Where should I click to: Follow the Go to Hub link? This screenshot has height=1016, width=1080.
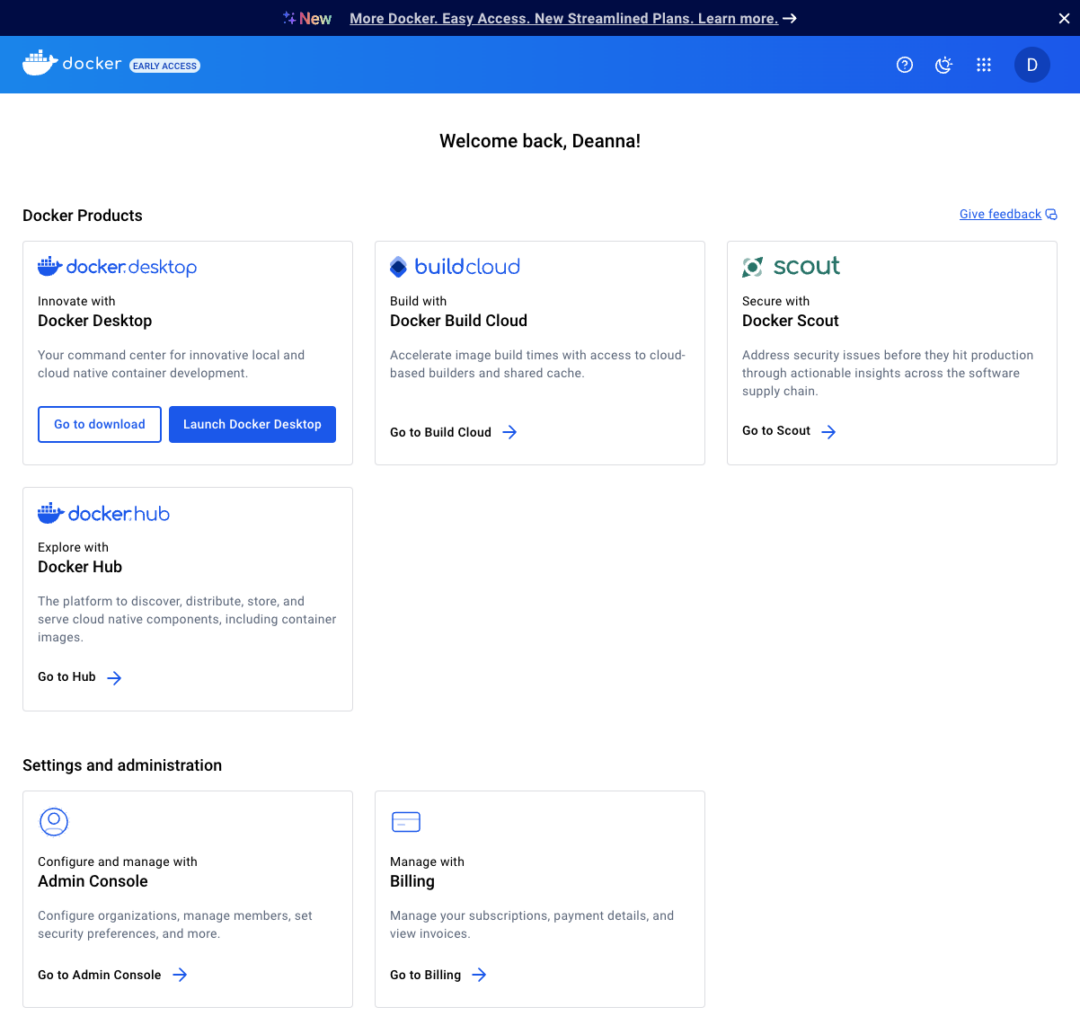pos(67,676)
